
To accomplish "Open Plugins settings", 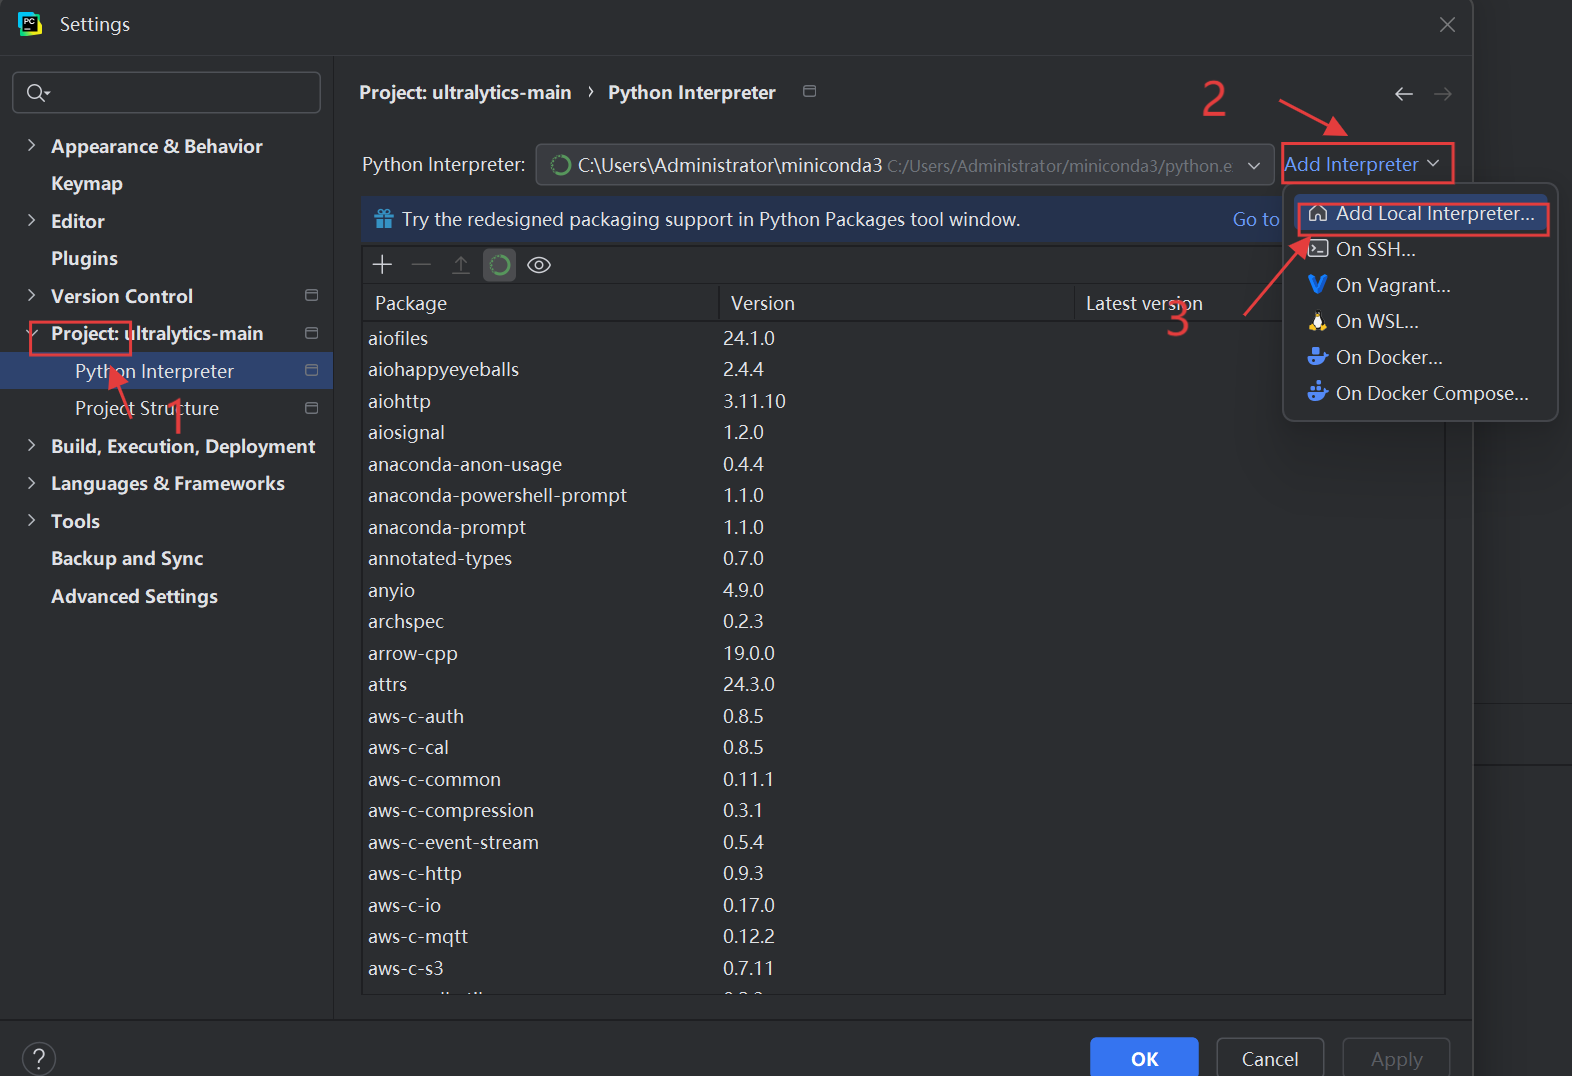I will [x=84, y=258].
